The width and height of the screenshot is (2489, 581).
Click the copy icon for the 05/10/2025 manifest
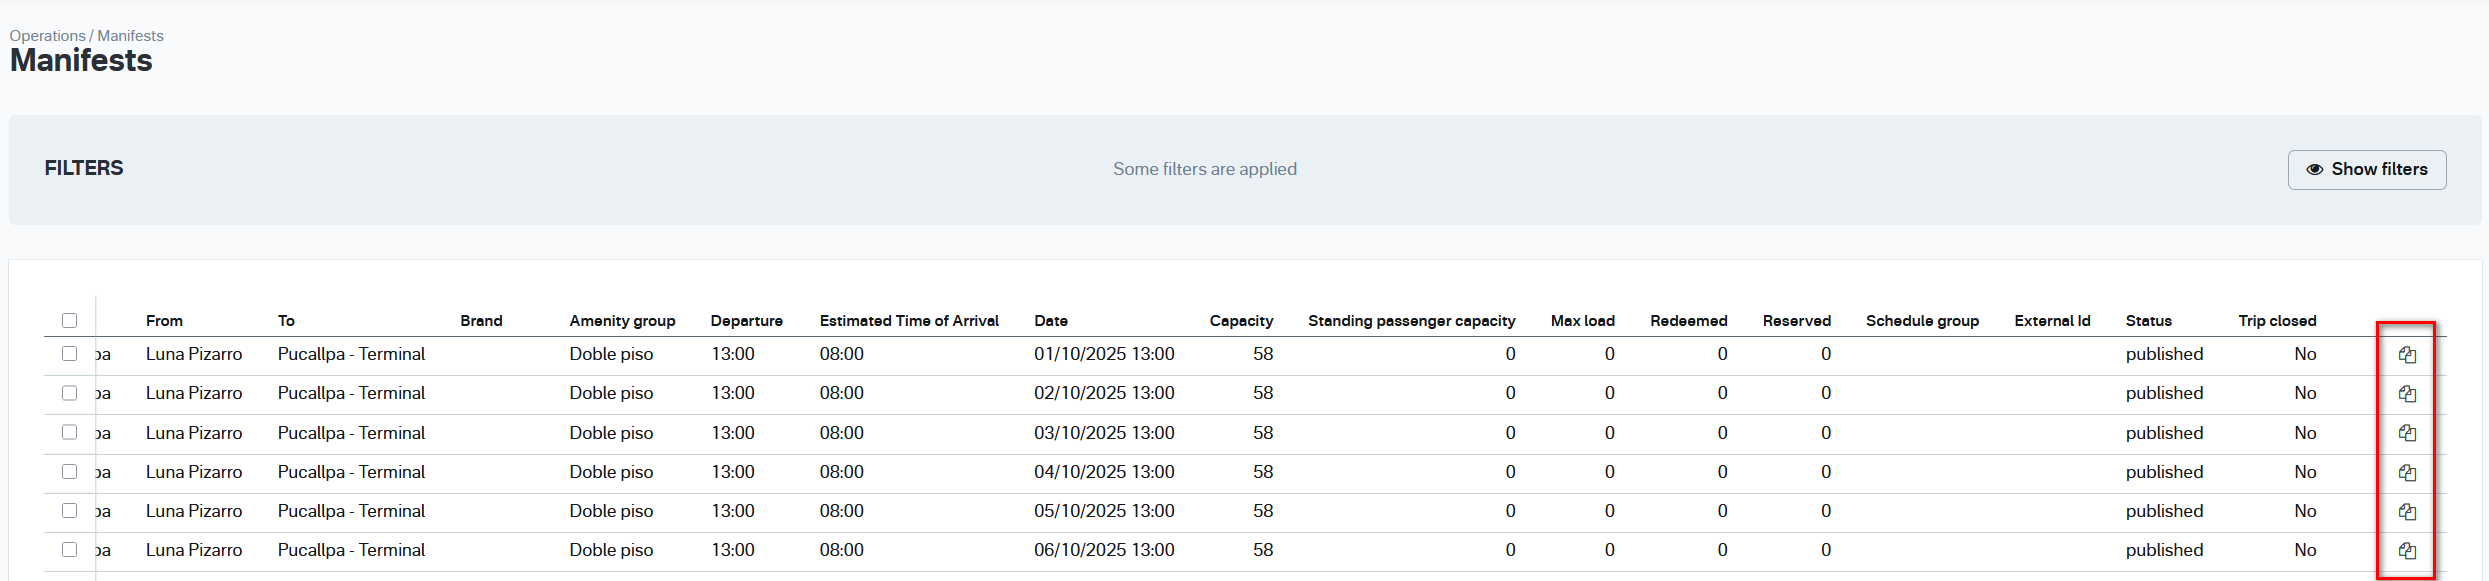(2407, 512)
